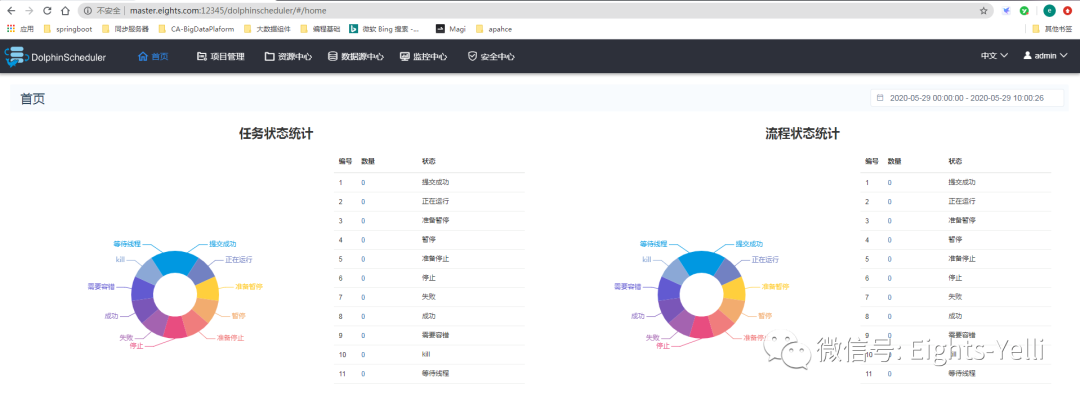Click 成功 label in 流程状态统计 chart

coord(637,316)
